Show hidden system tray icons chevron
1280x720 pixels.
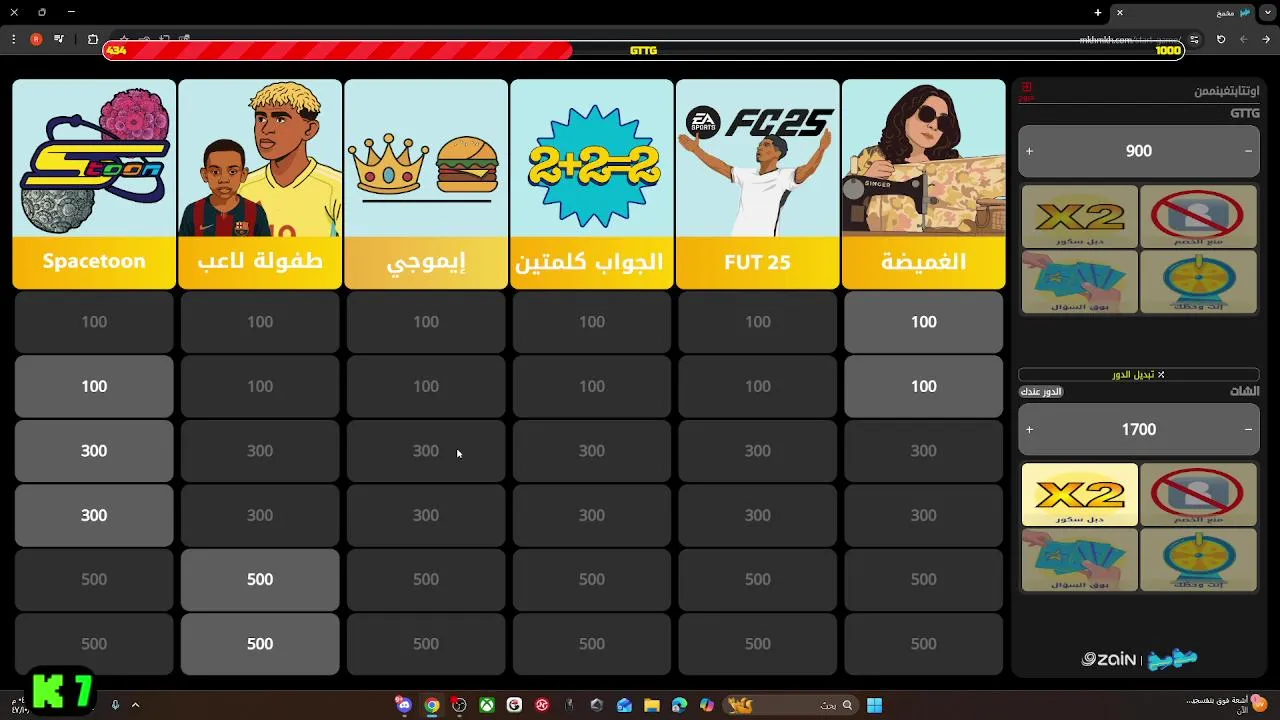pos(135,705)
